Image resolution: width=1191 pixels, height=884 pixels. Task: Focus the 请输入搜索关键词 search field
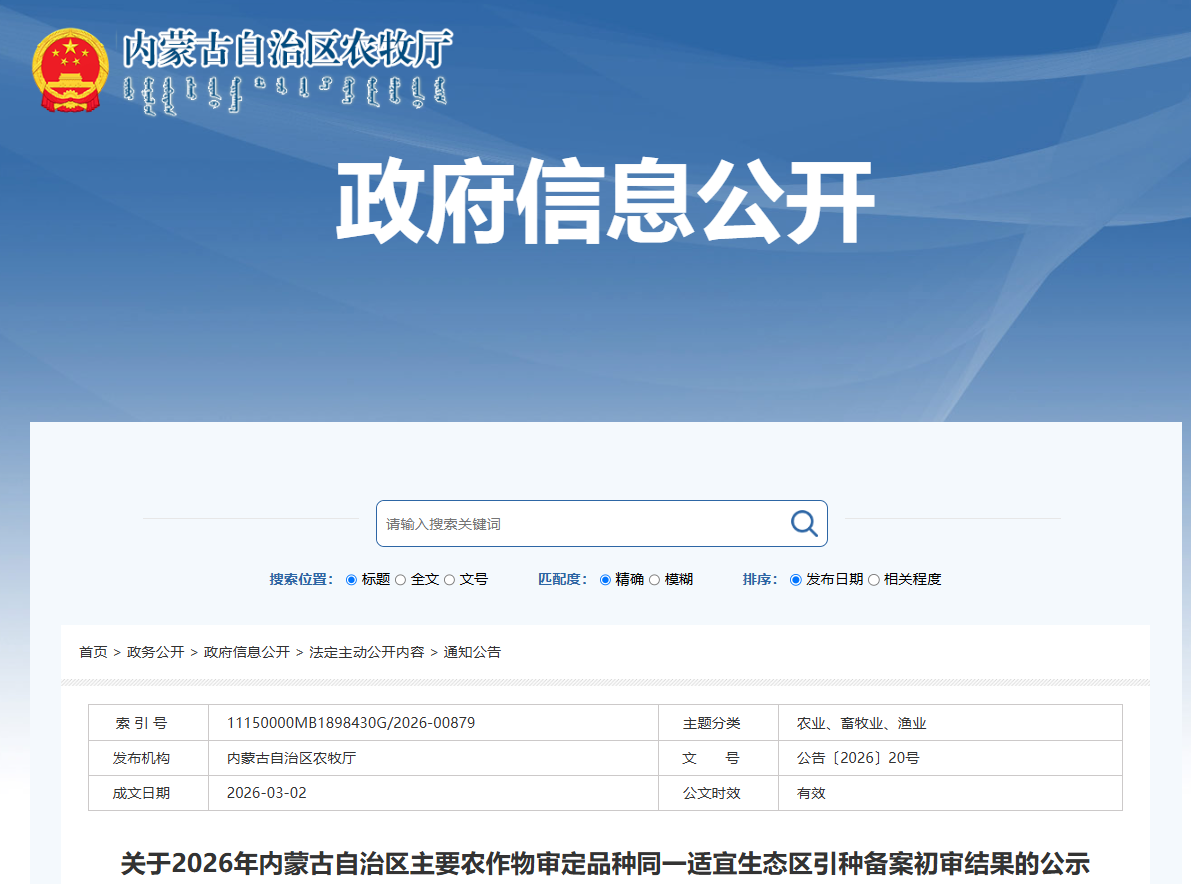580,524
